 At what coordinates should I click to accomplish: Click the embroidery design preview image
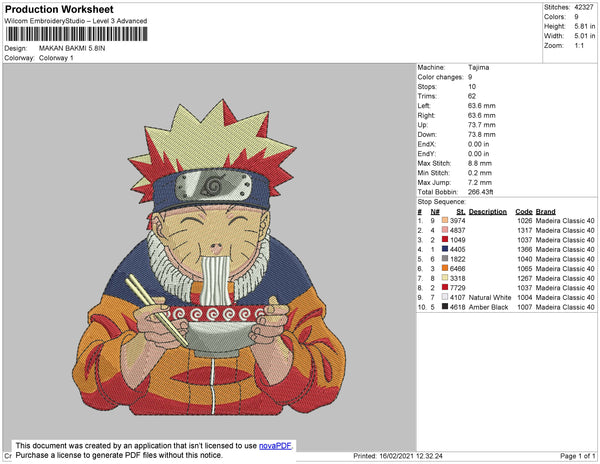click(x=209, y=257)
